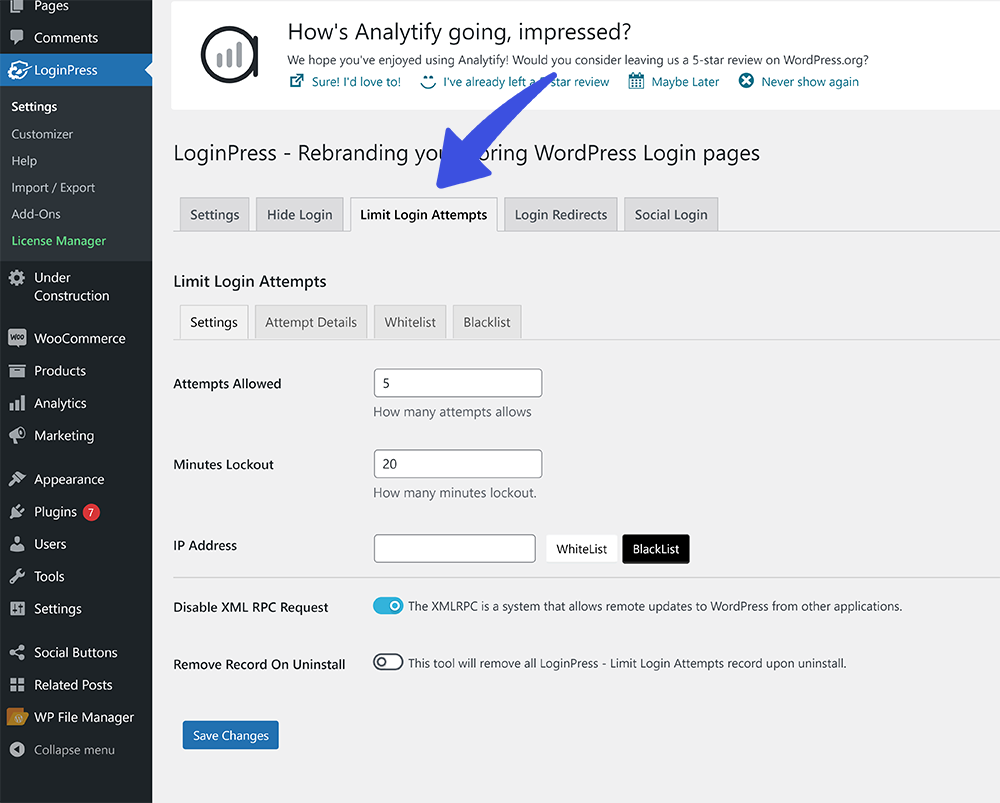Click the LoginPress logo icon in the sidebar

[18, 70]
